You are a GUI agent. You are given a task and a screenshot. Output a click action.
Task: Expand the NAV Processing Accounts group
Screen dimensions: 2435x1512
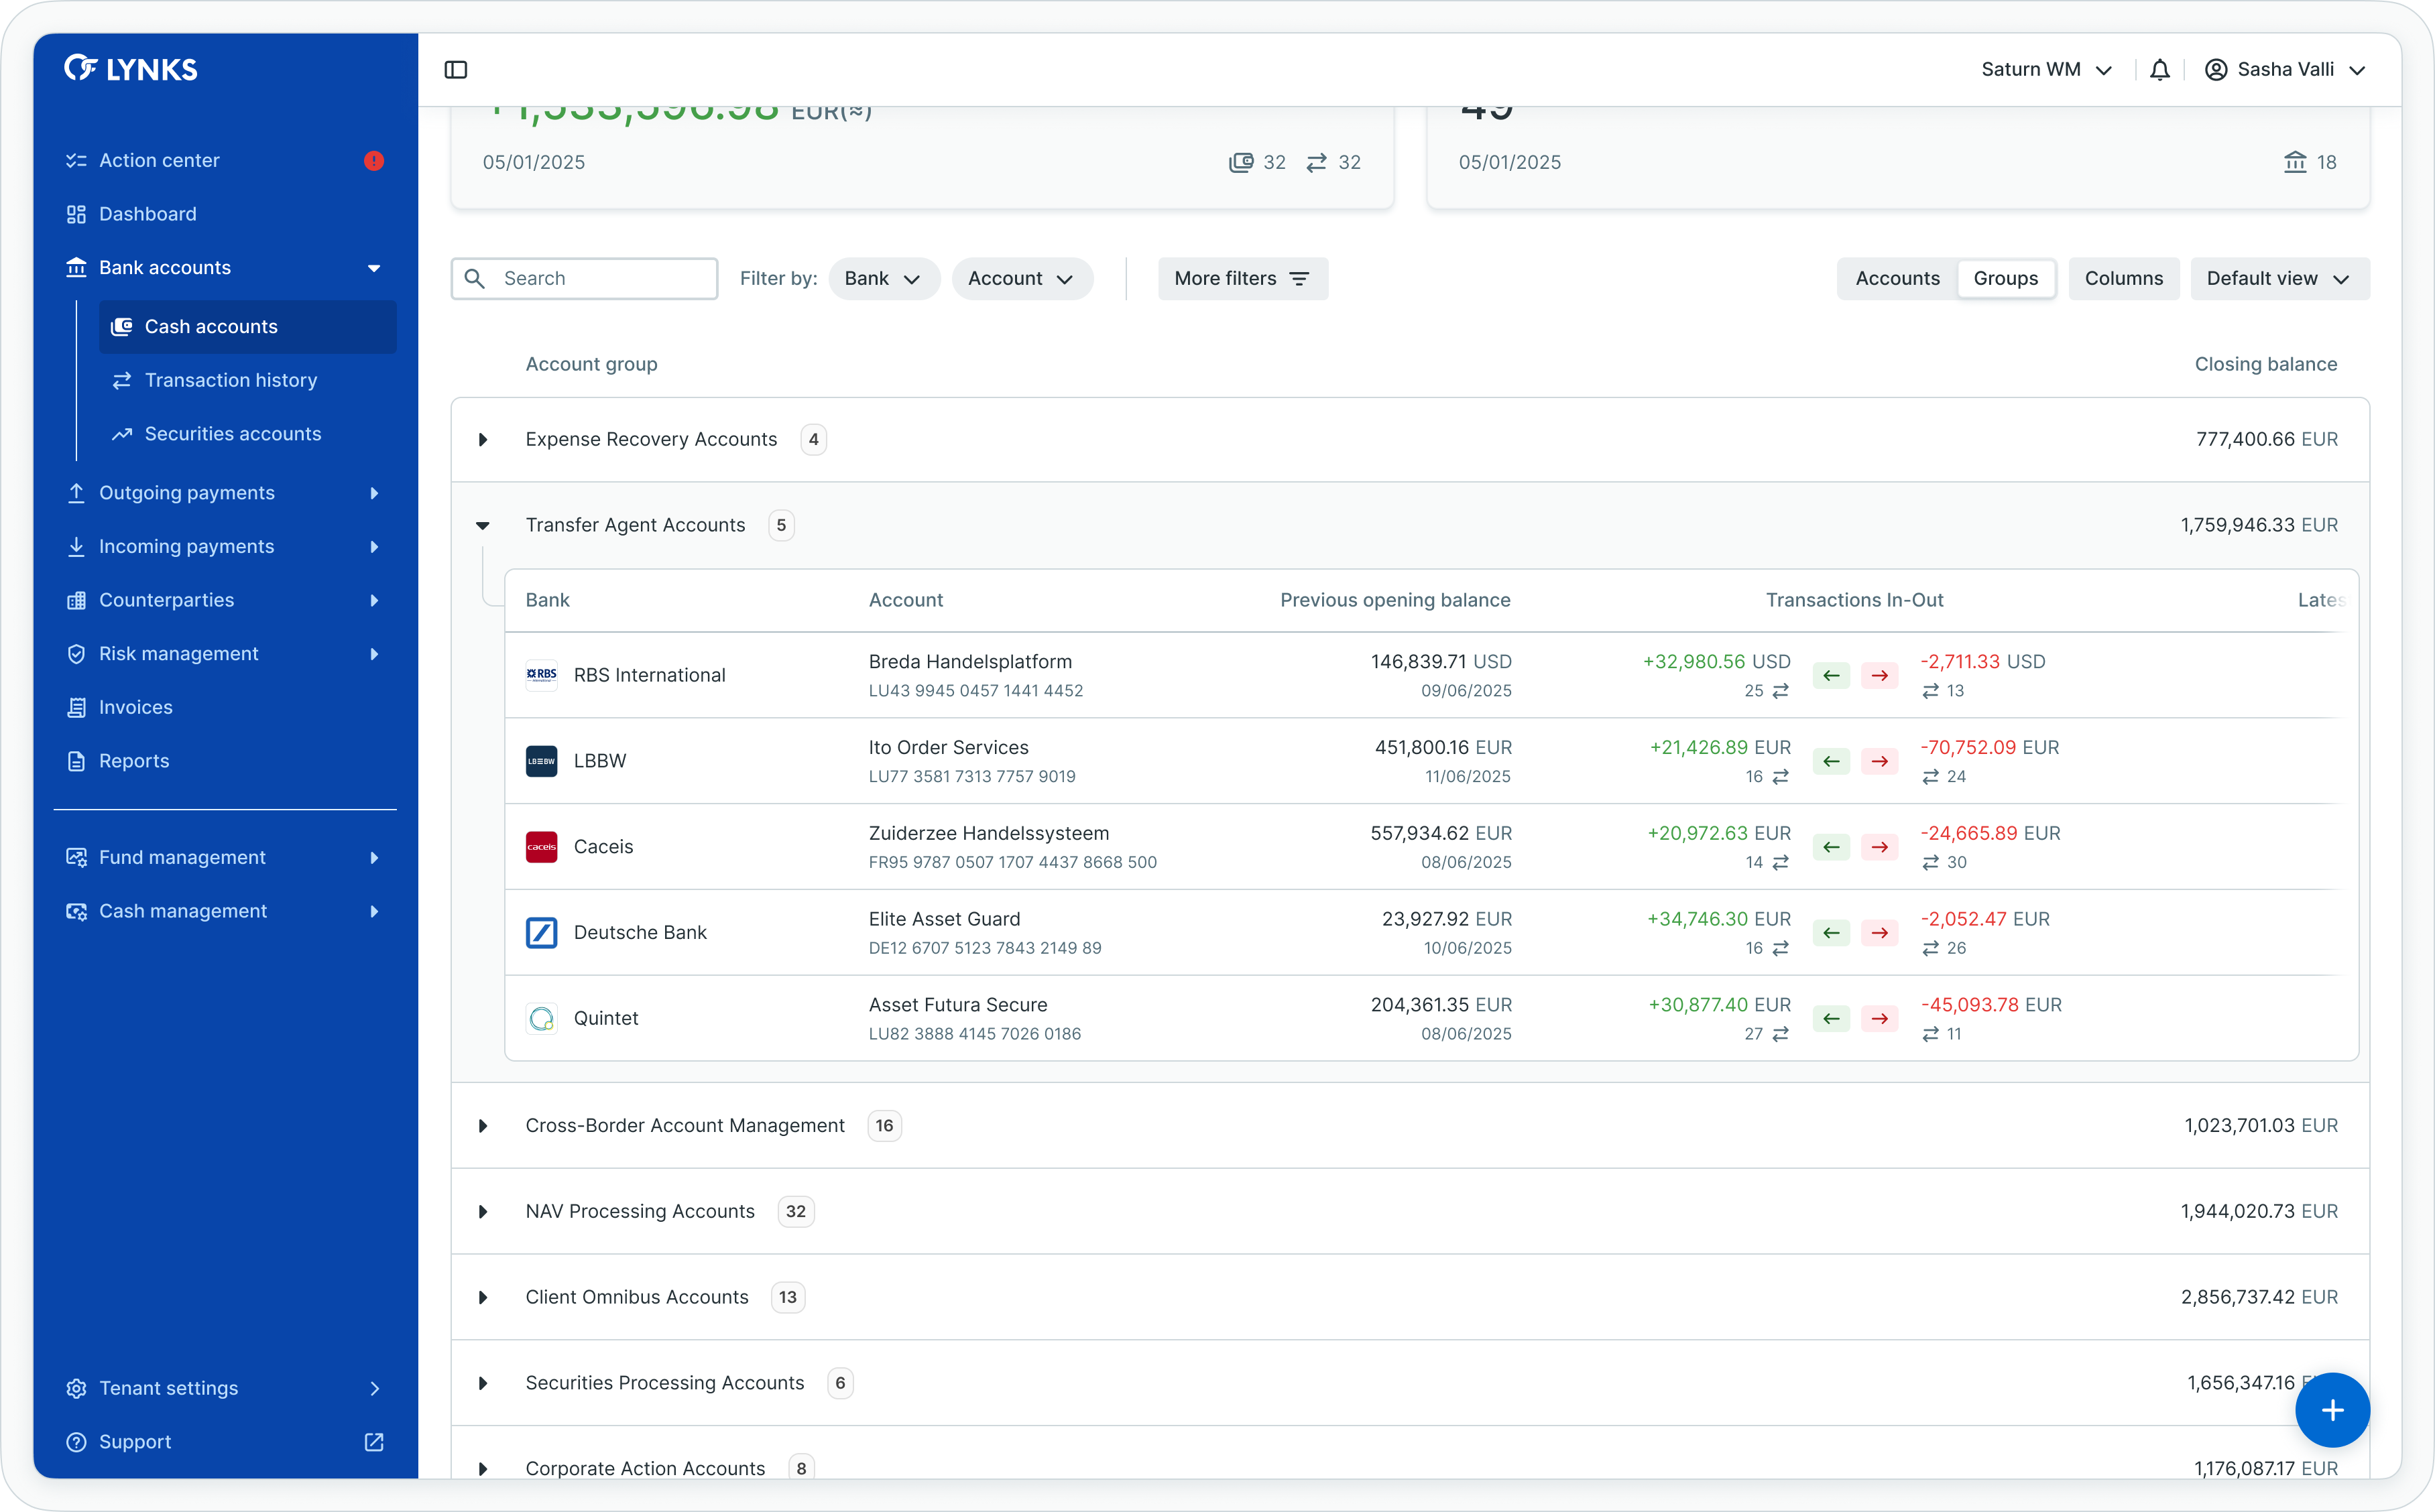483,1212
